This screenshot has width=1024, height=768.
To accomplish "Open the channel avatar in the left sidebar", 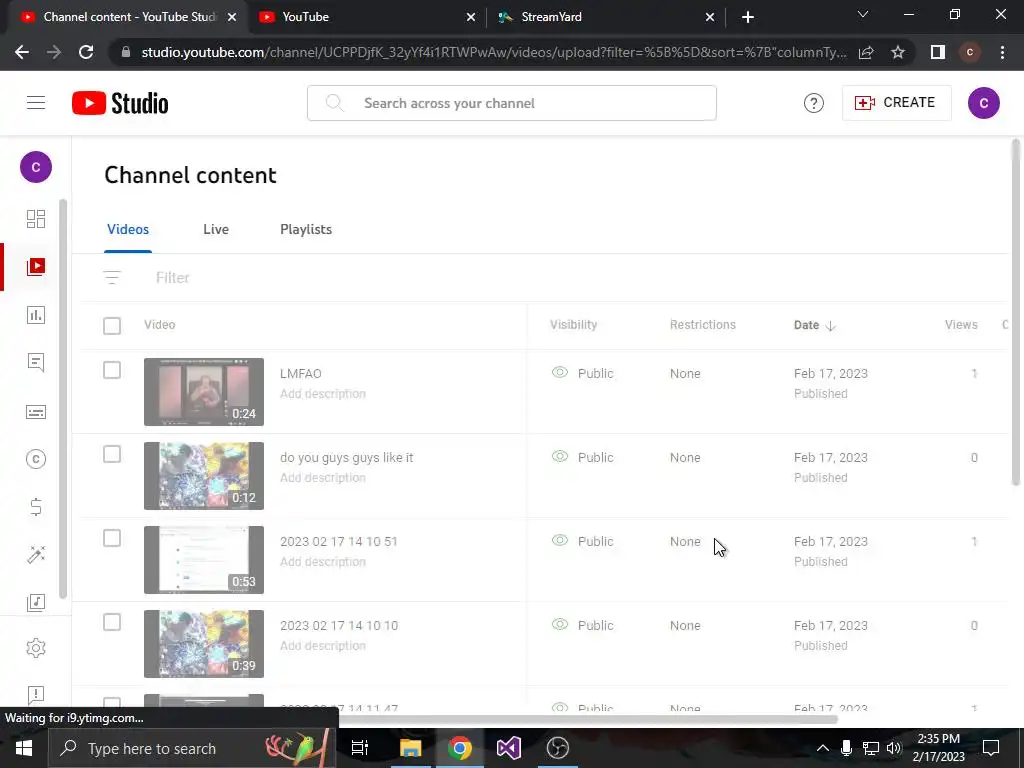I will [x=36, y=167].
